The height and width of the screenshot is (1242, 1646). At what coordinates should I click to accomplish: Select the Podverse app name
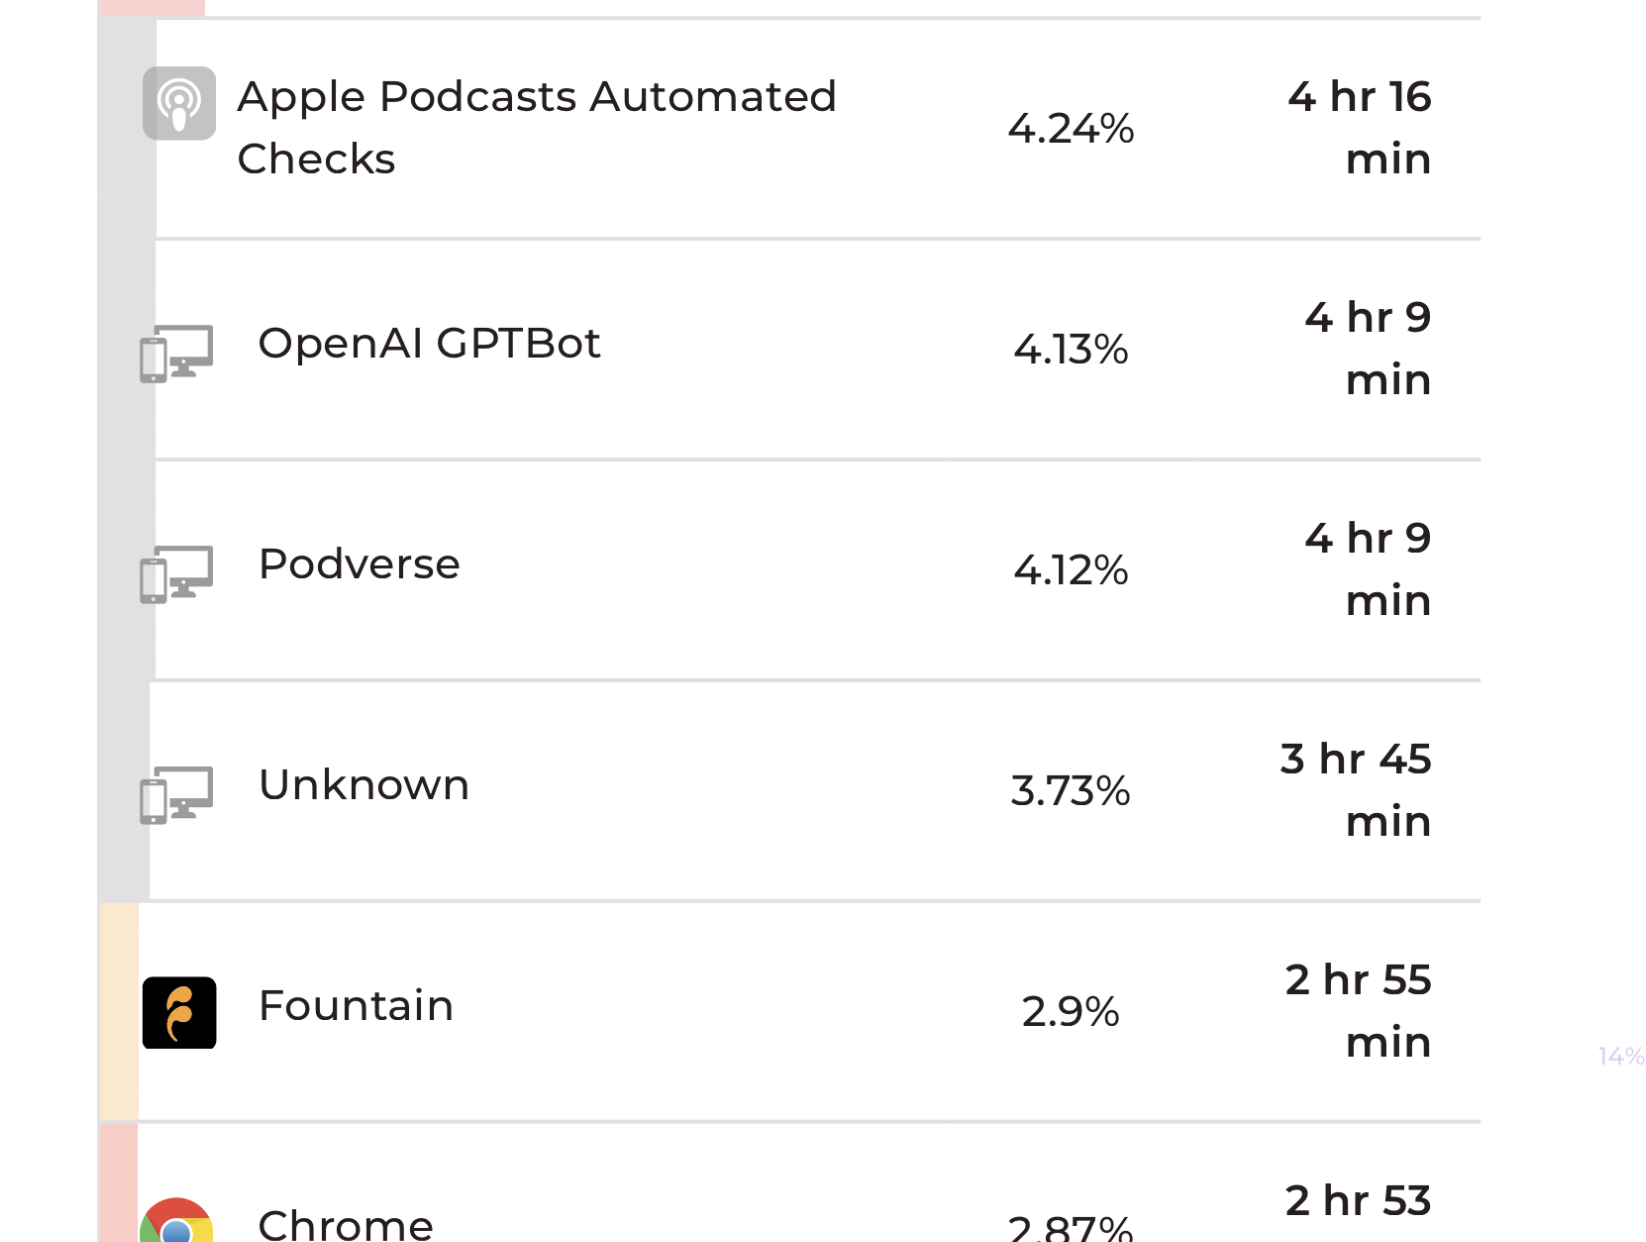[359, 565]
